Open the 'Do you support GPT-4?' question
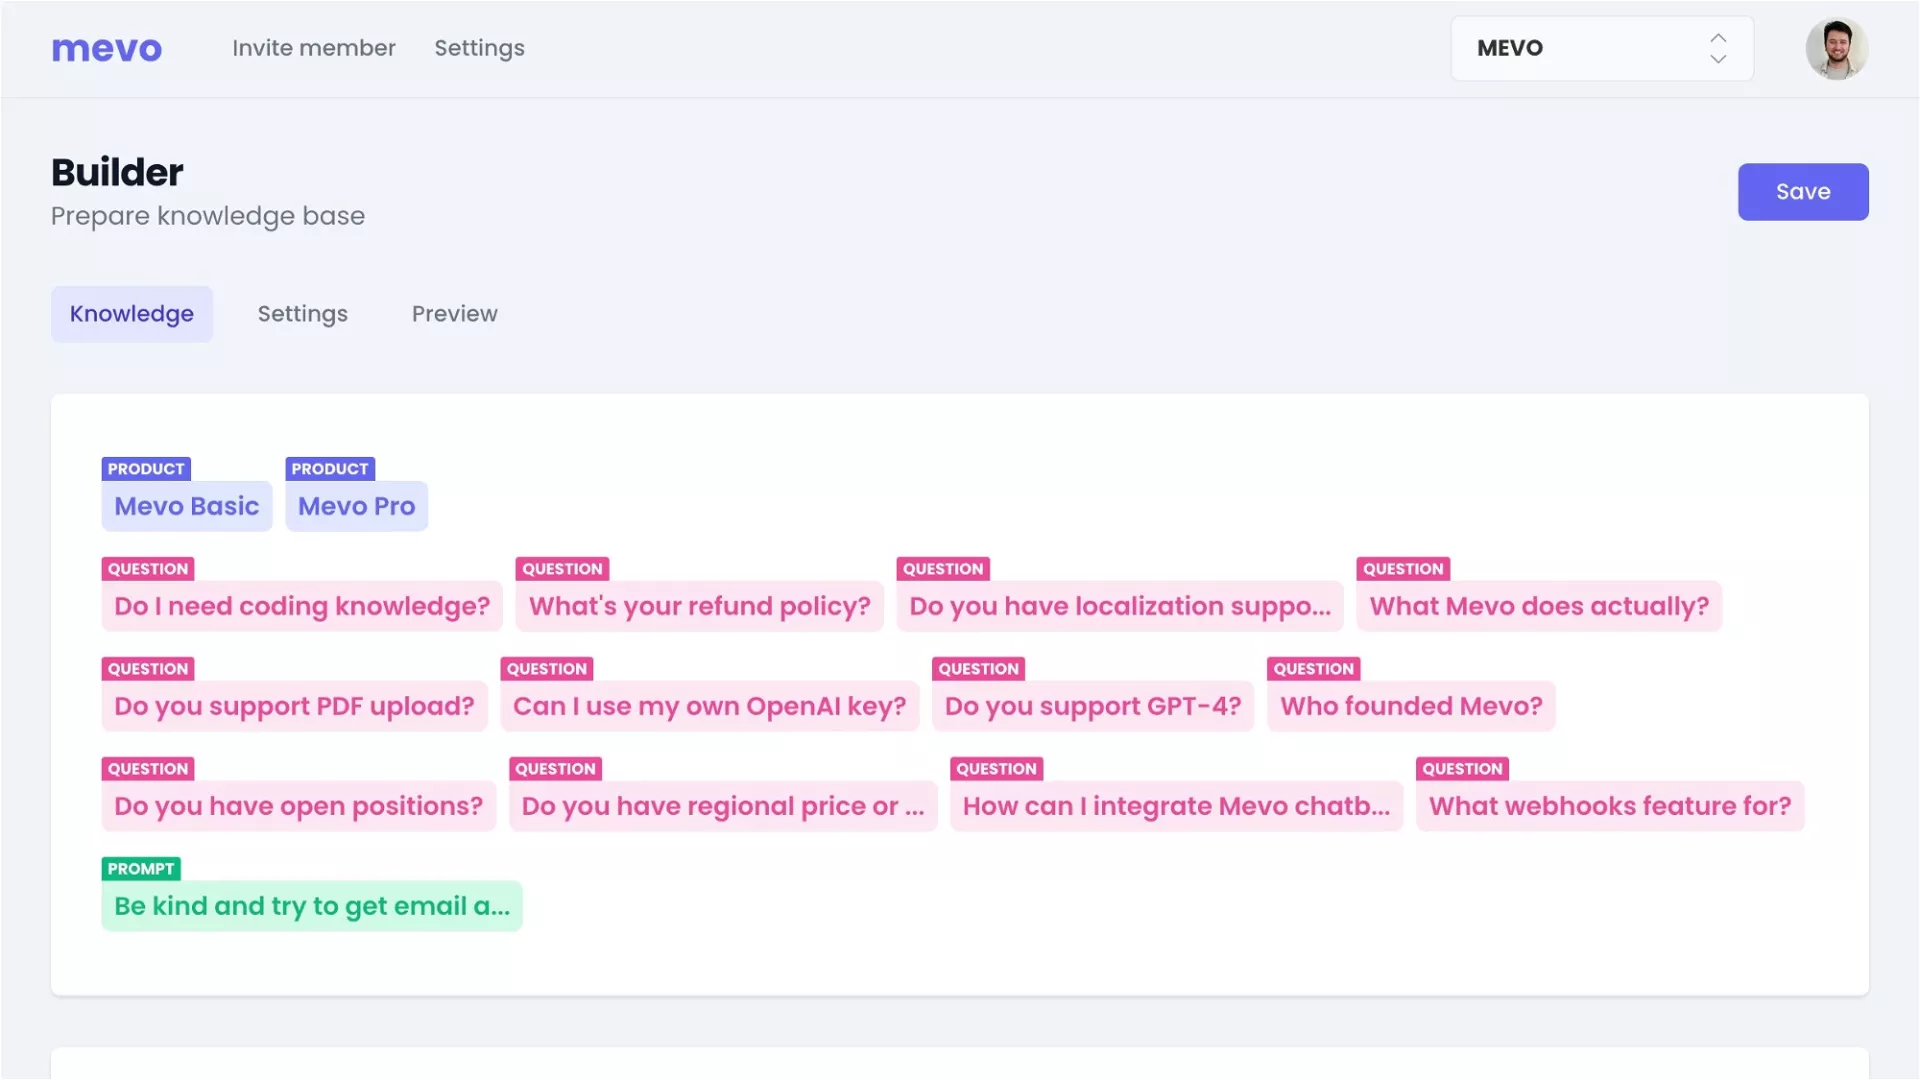This screenshot has width=1920, height=1080. [x=1092, y=706]
